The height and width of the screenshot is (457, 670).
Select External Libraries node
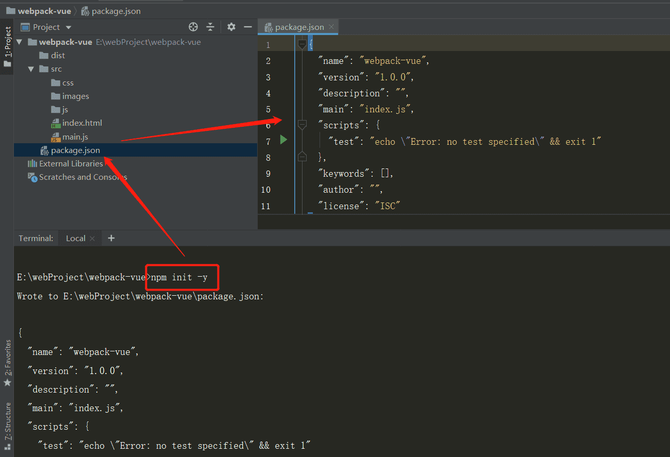tap(65, 164)
